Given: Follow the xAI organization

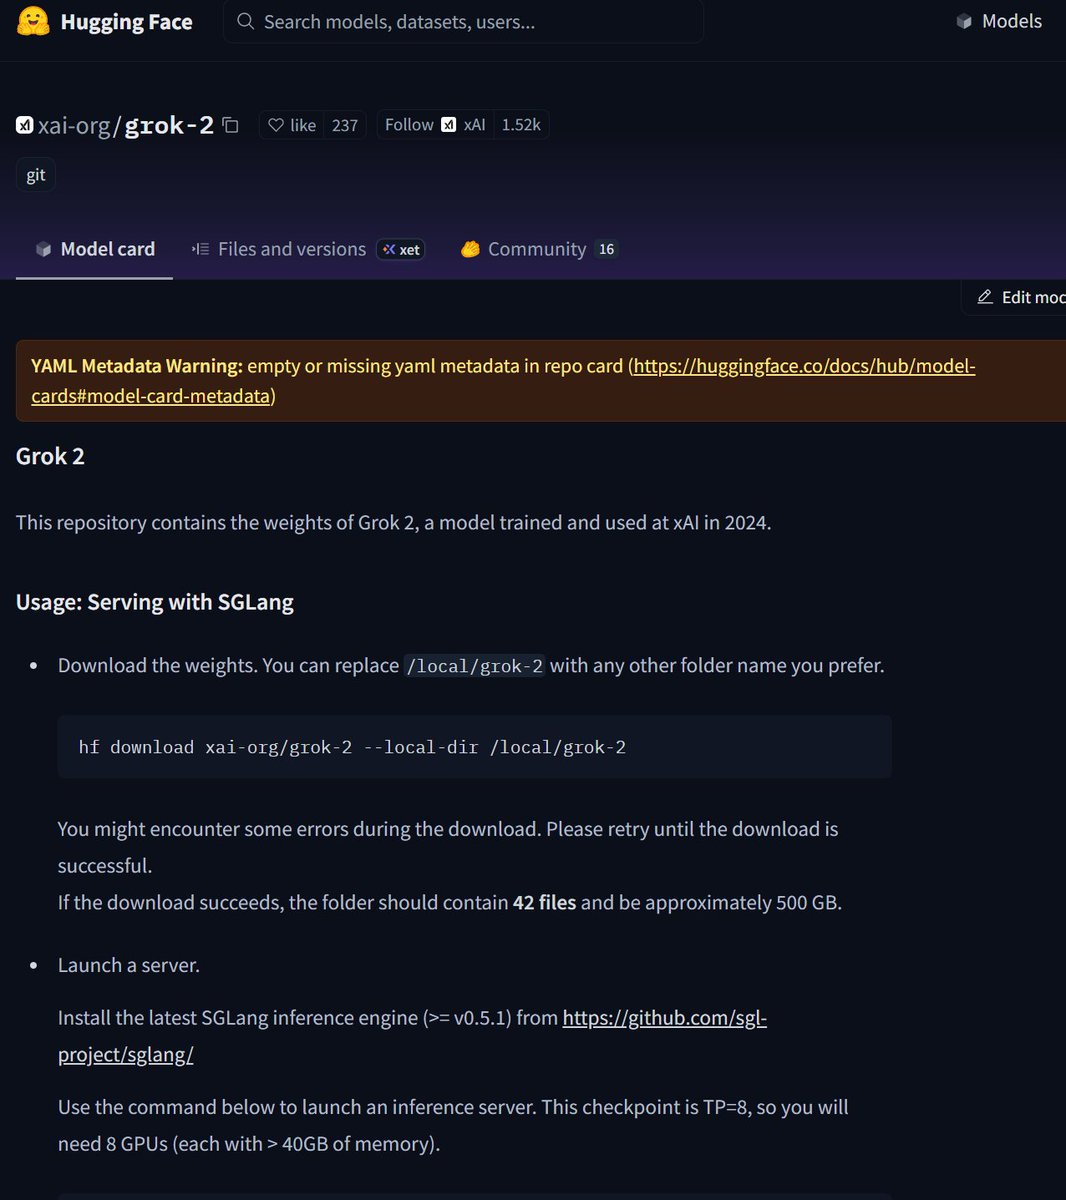Looking at the screenshot, I should [435, 125].
